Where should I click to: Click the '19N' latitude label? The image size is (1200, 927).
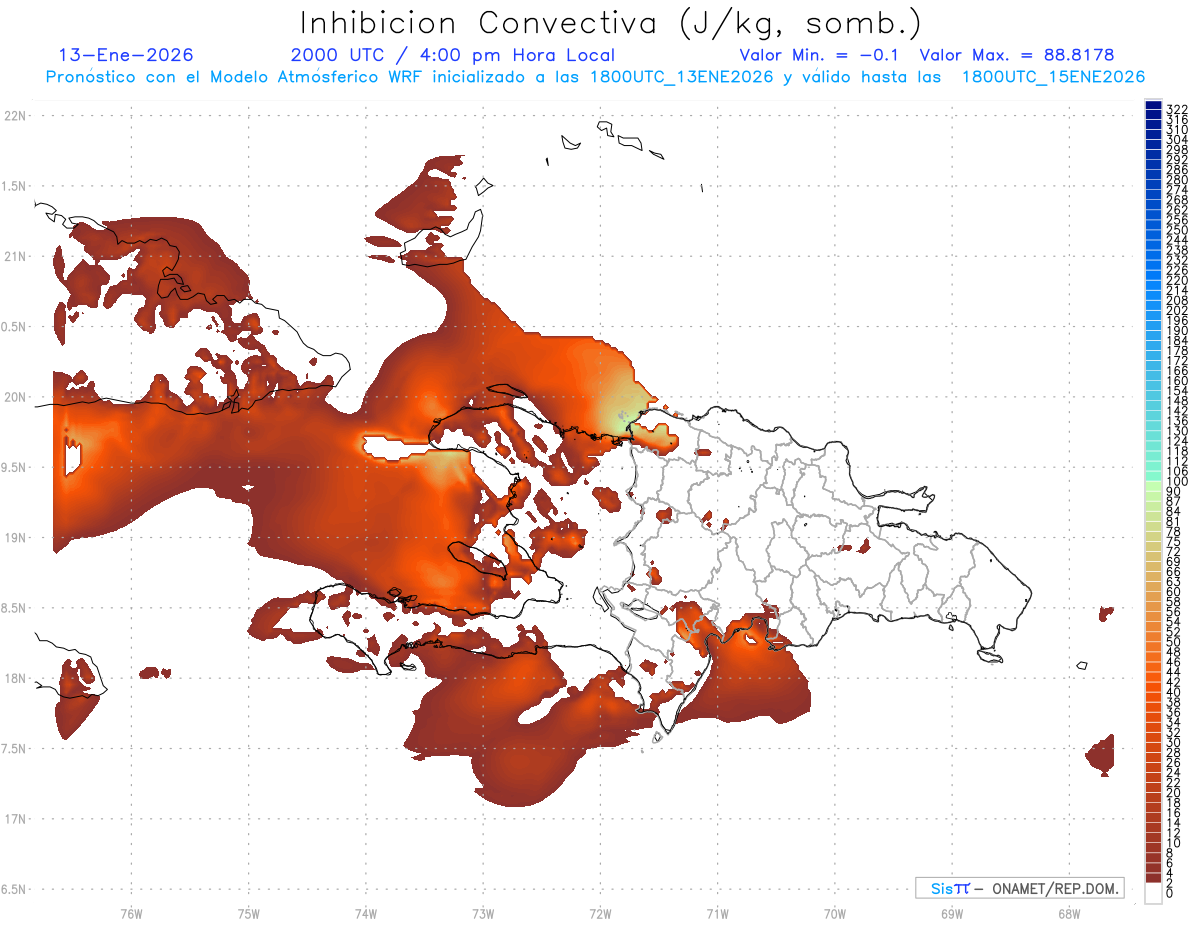15,538
